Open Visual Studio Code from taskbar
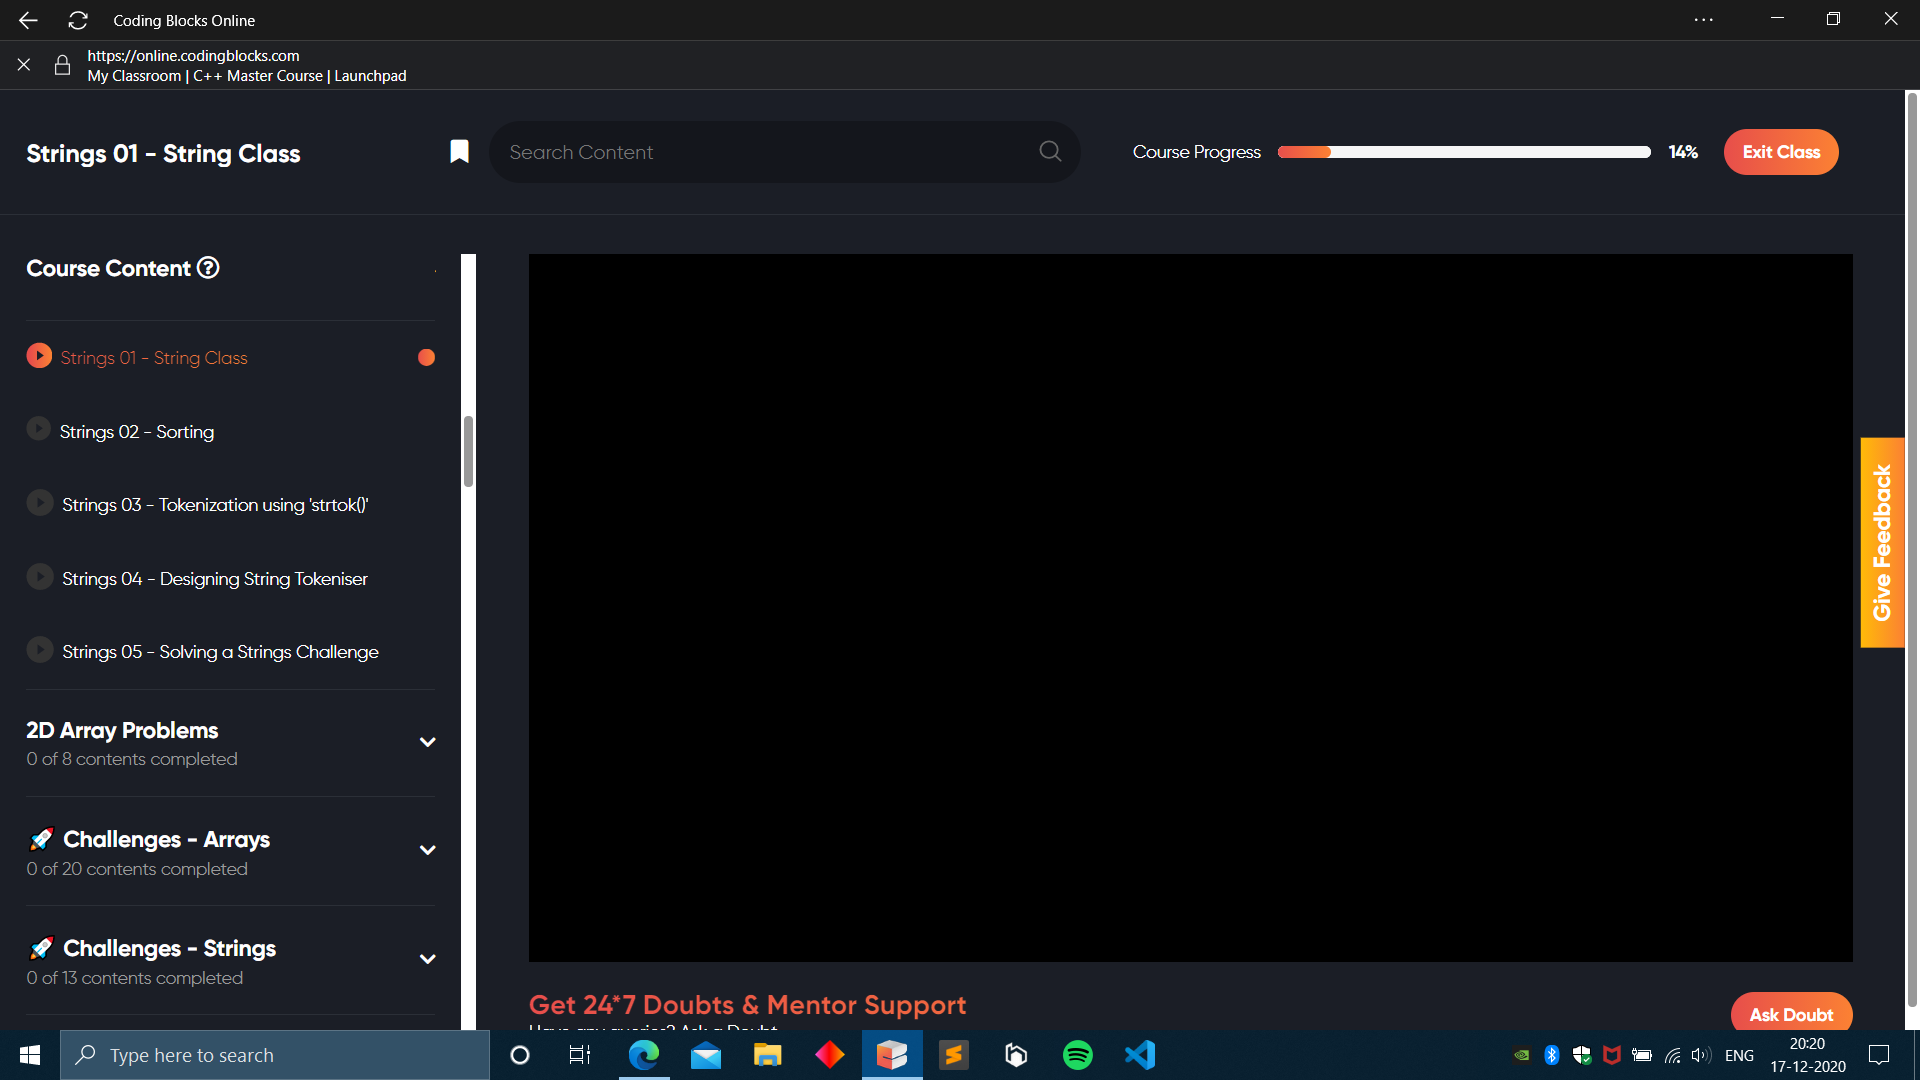Viewport: 1920px width, 1080px height. click(1140, 1055)
